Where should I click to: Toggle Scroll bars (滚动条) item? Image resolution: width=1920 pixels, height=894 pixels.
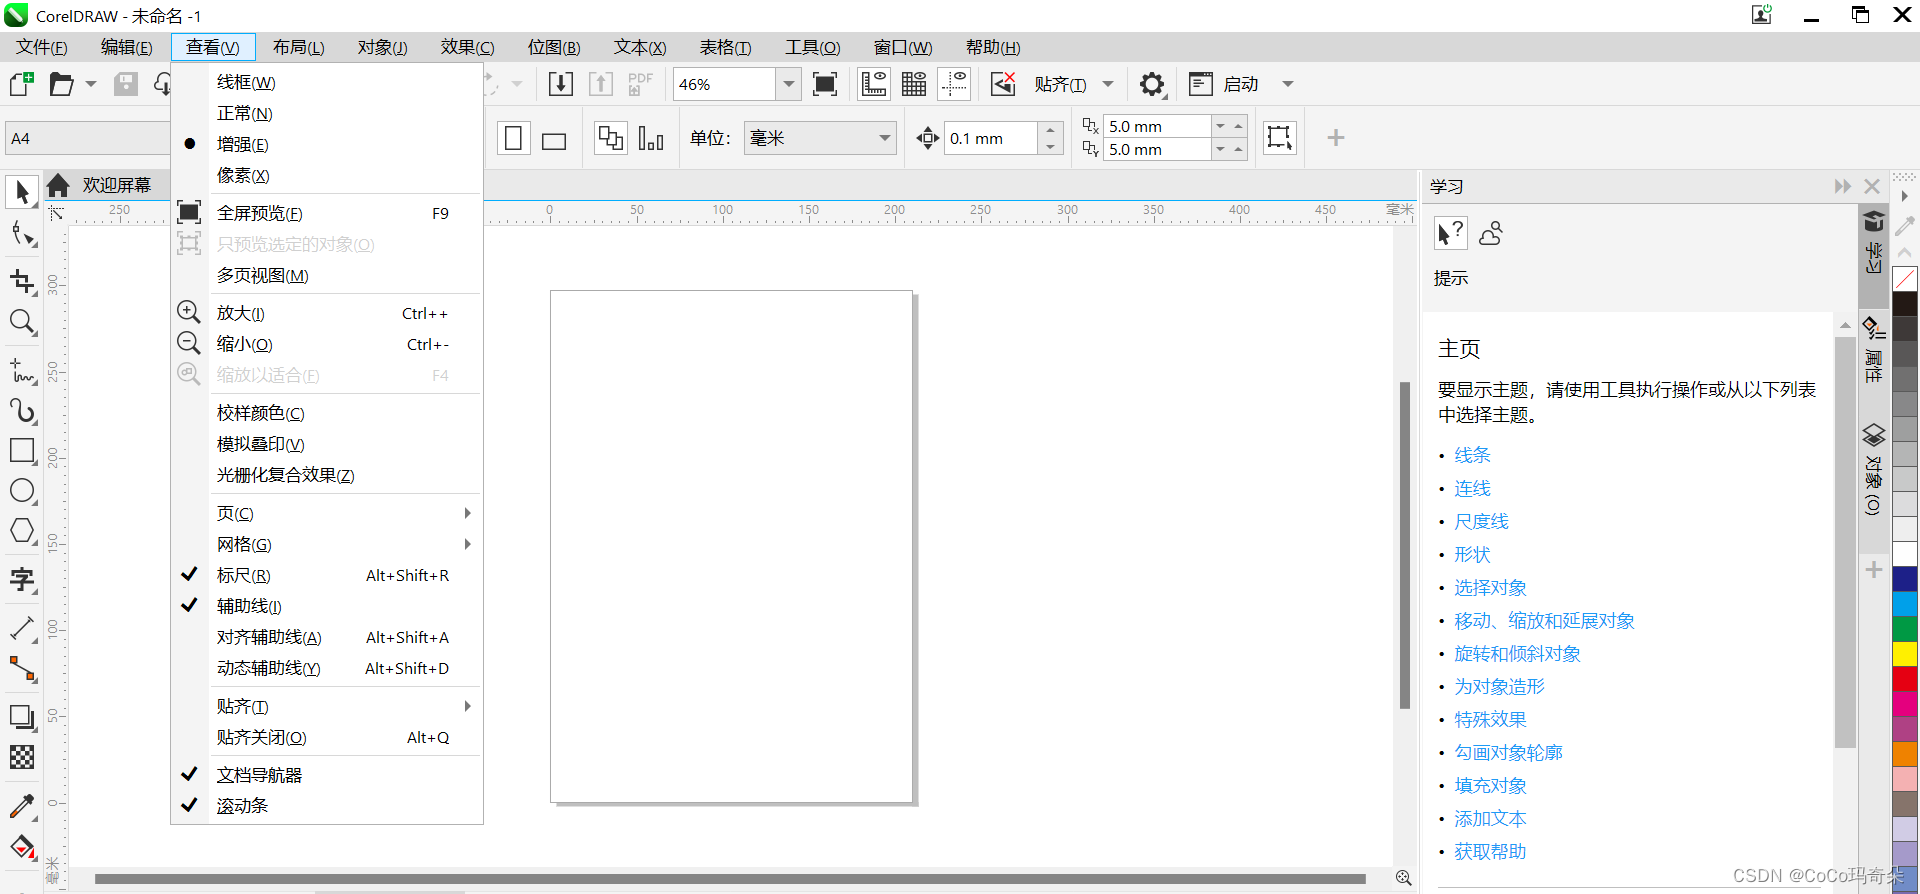(327, 805)
